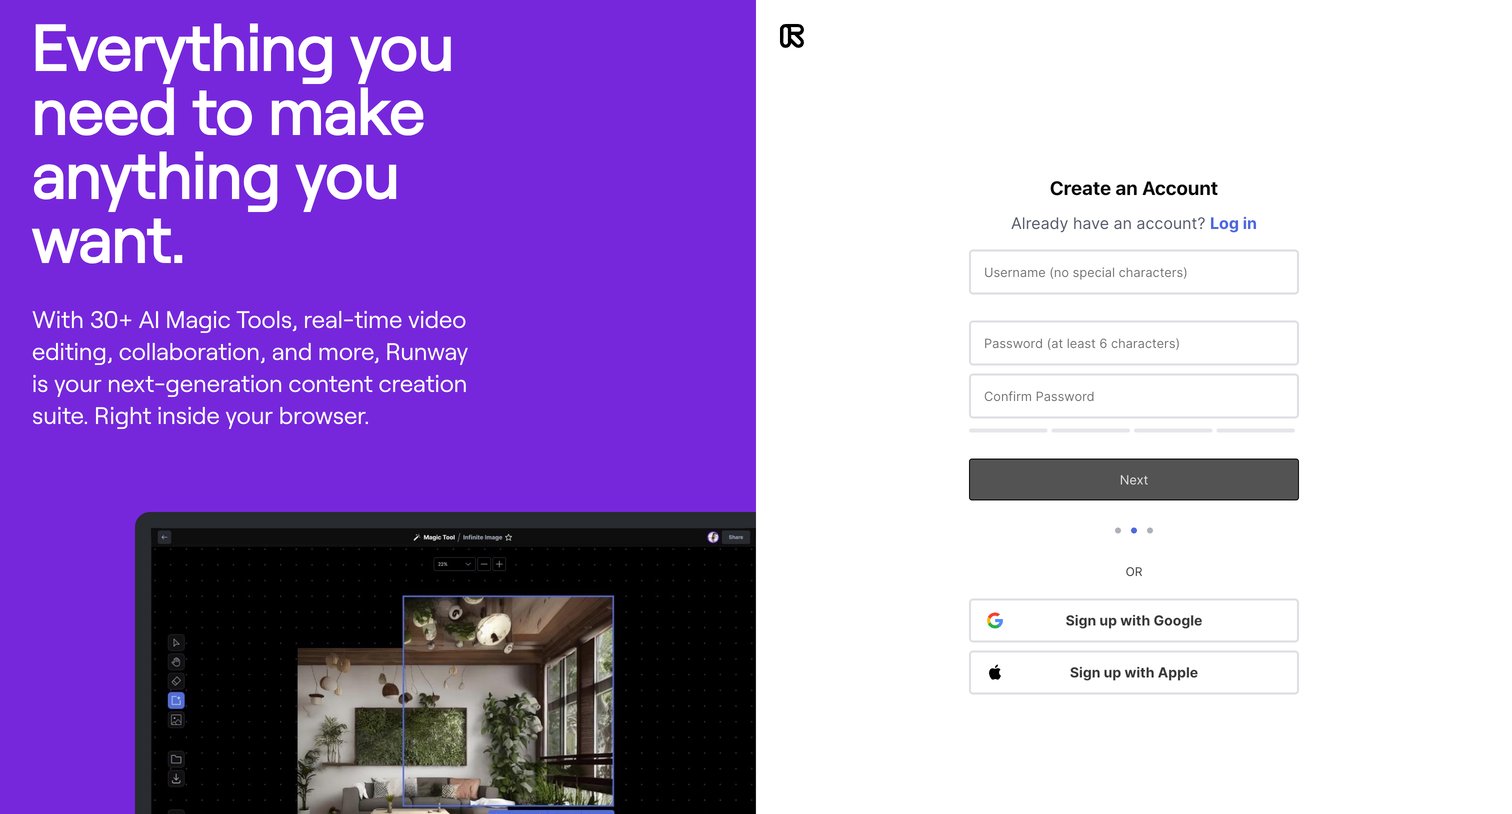Screen dimensions: 1512x814
Task: Click the Next button
Action: pyautogui.click(x=1134, y=480)
